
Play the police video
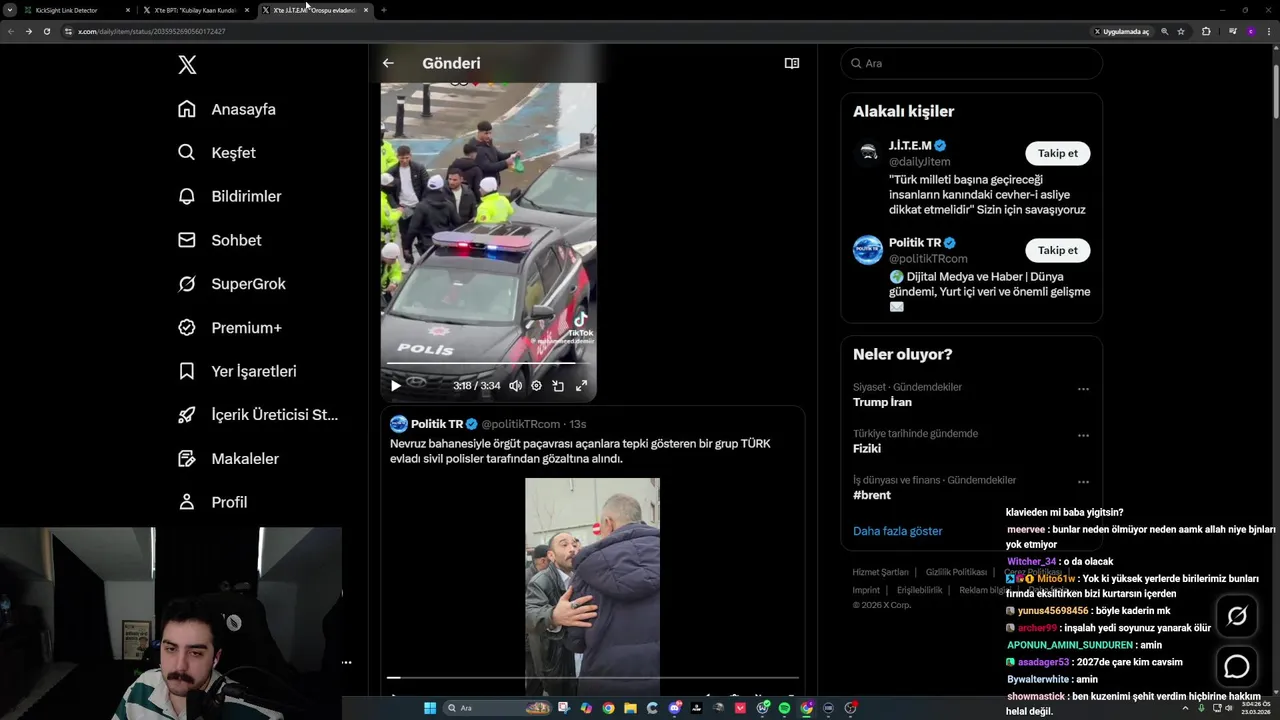(x=396, y=385)
